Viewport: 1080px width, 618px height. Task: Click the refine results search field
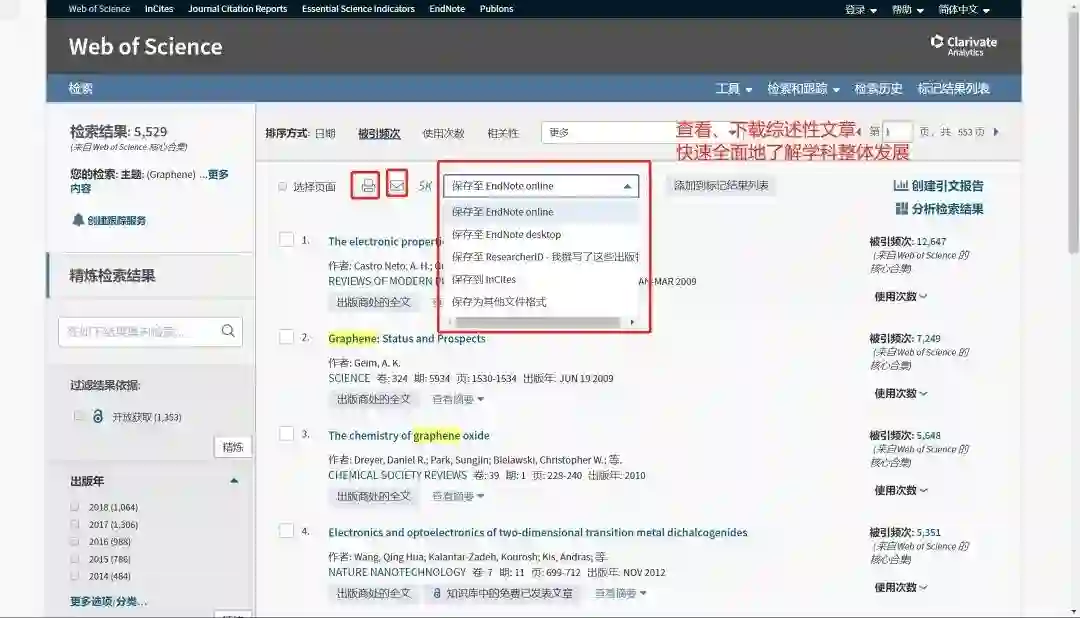150,331
